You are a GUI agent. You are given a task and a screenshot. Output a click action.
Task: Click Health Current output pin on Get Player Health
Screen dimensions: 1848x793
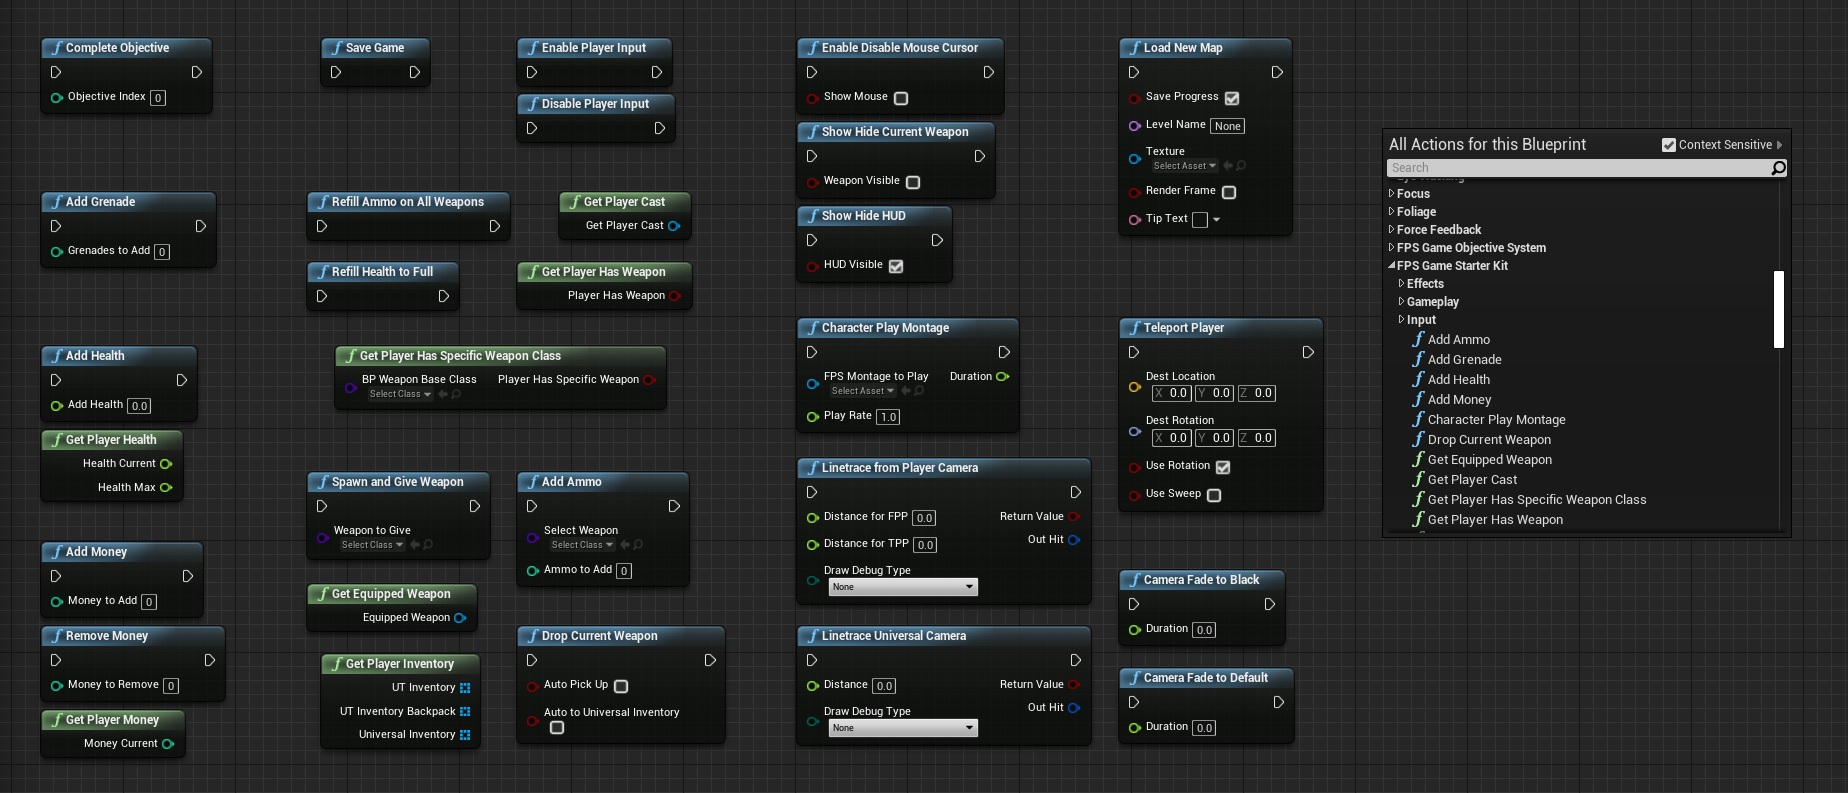[166, 464]
